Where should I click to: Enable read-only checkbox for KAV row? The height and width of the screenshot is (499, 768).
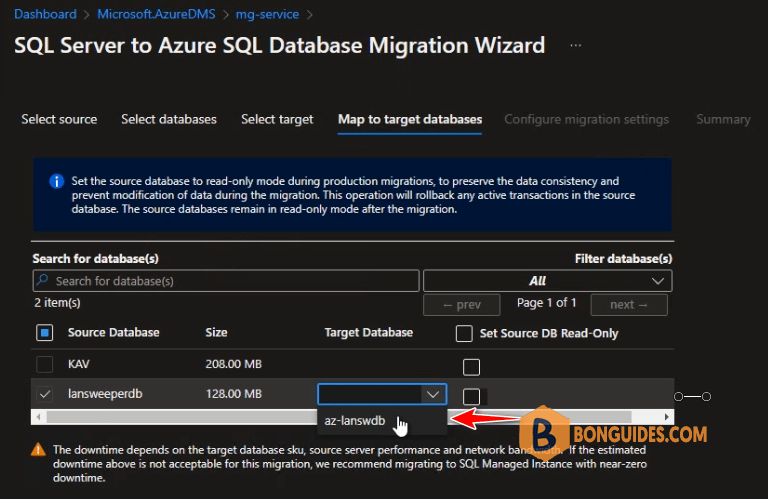click(x=471, y=367)
